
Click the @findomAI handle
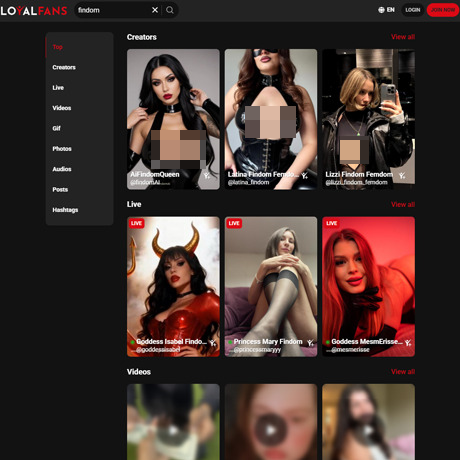pyautogui.click(x=145, y=182)
